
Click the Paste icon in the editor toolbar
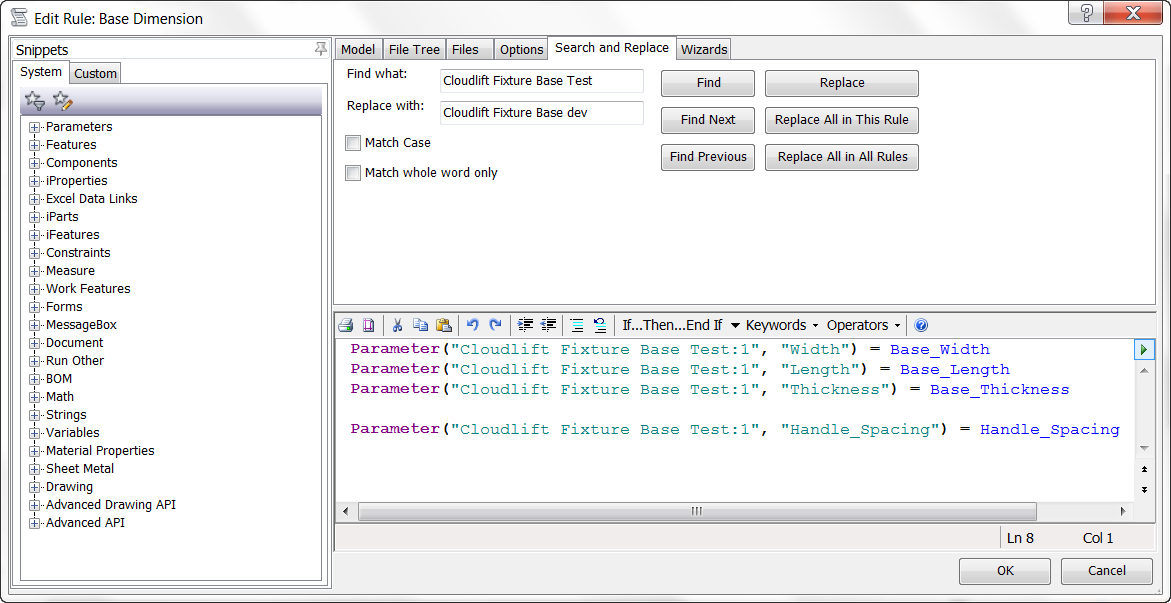tap(446, 325)
